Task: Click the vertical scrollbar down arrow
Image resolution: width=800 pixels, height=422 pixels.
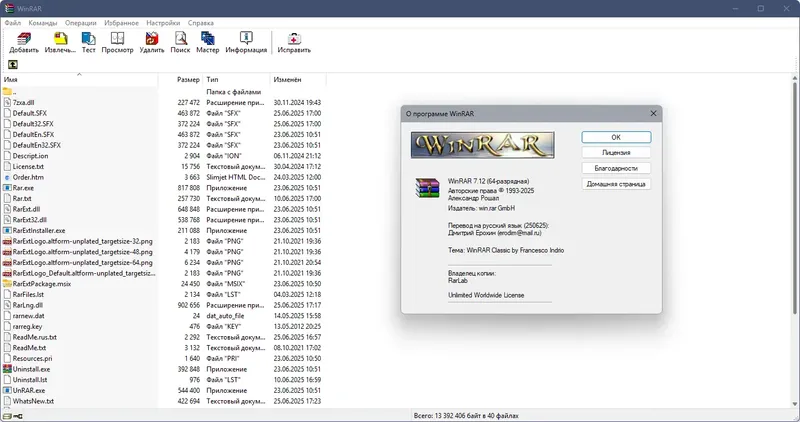Action: [x=795, y=404]
